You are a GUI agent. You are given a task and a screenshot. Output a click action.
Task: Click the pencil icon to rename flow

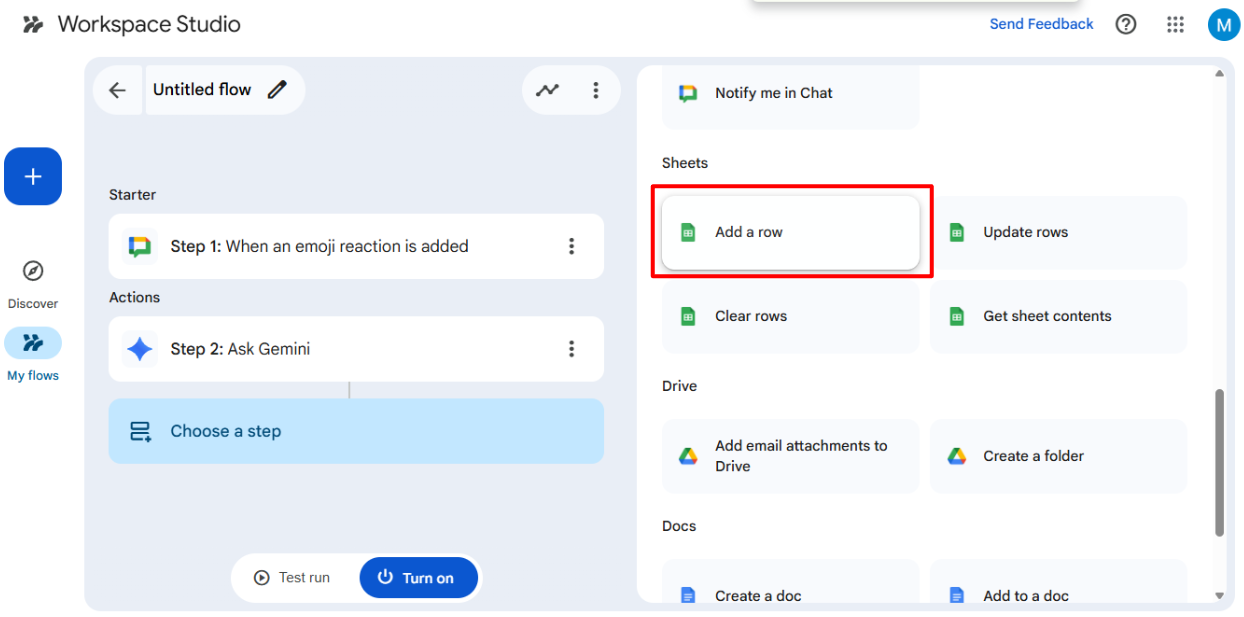click(x=277, y=90)
